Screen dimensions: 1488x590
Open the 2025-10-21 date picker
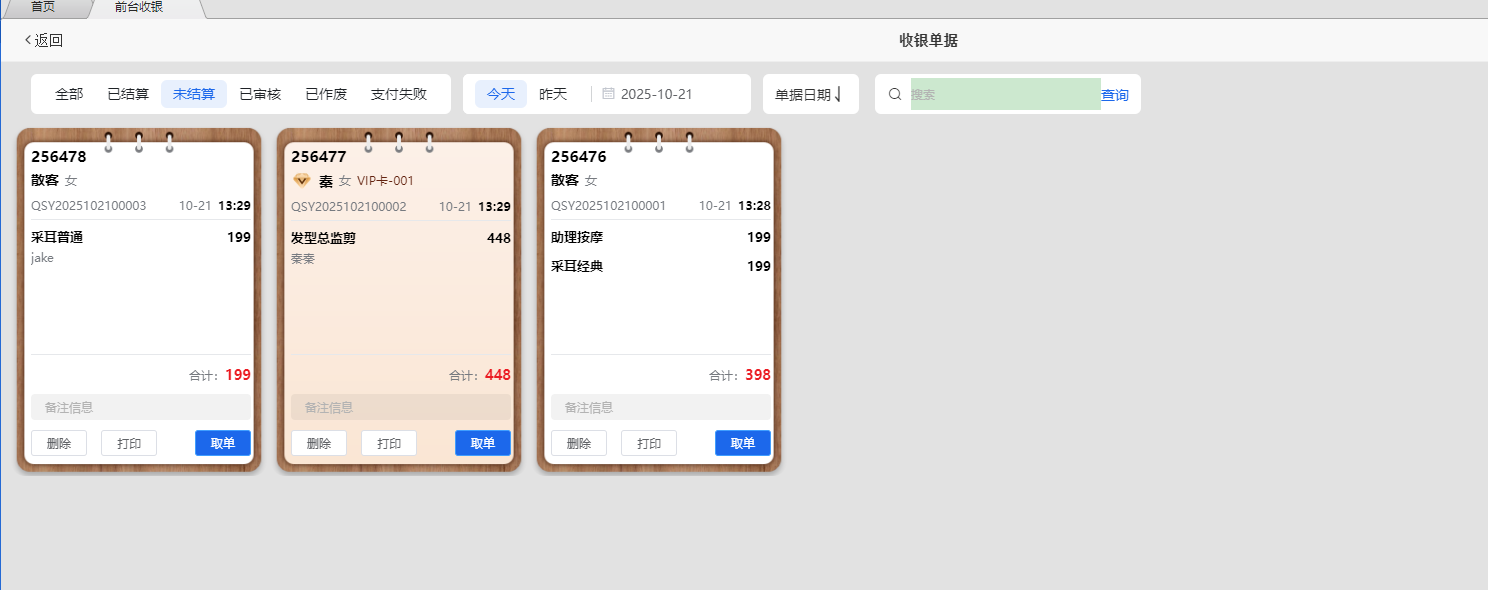pyautogui.click(x=656, y=94)
